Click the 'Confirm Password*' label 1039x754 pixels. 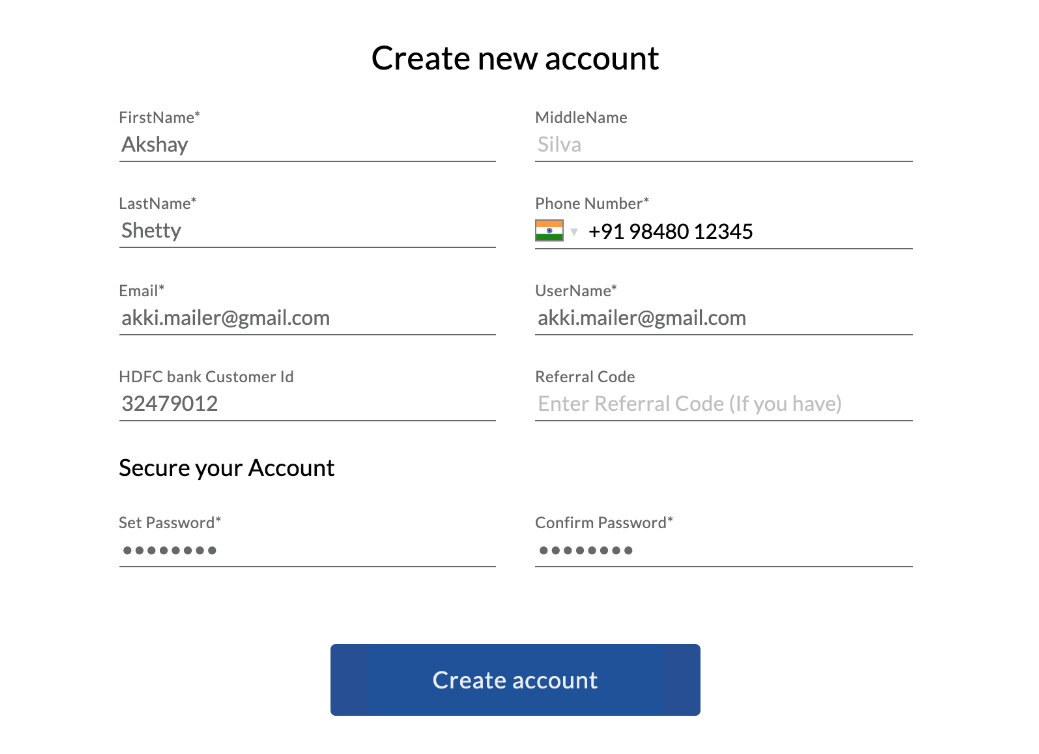click(x=604, y=523)
